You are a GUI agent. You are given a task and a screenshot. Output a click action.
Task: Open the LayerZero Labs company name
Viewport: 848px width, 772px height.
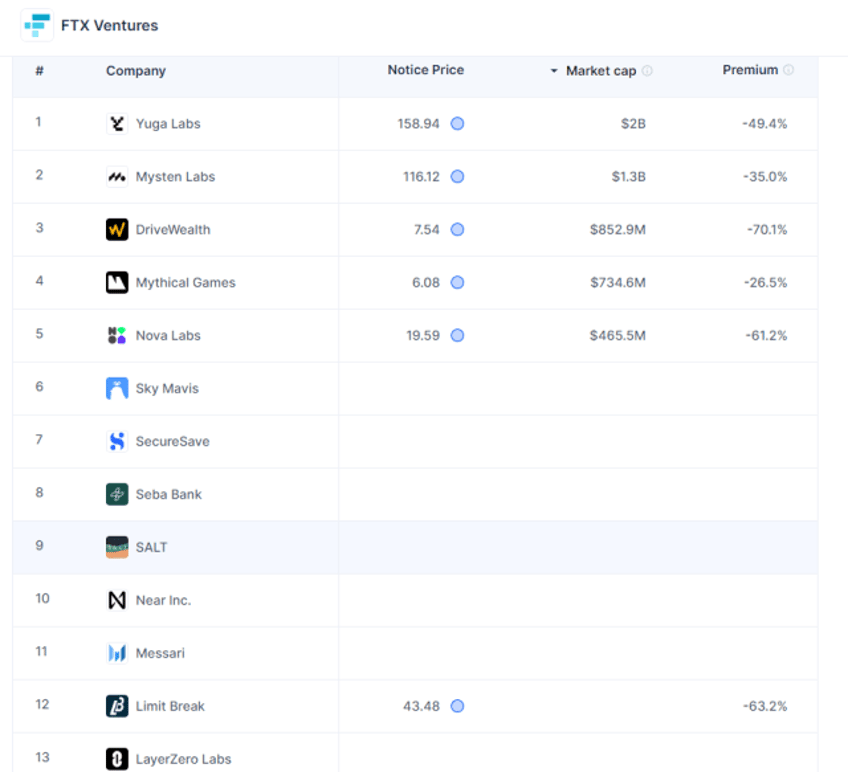click(183, 759)
